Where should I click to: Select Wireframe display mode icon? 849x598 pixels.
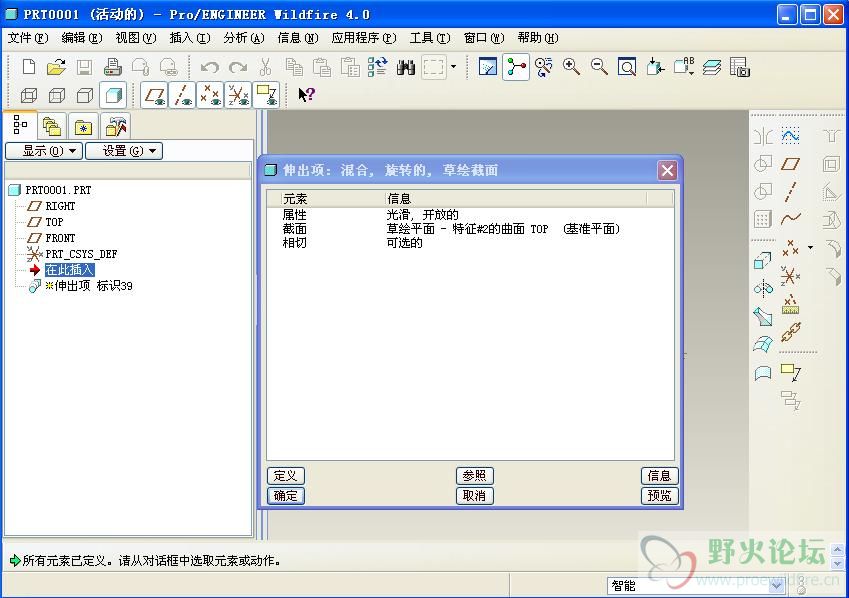(29, 96)
